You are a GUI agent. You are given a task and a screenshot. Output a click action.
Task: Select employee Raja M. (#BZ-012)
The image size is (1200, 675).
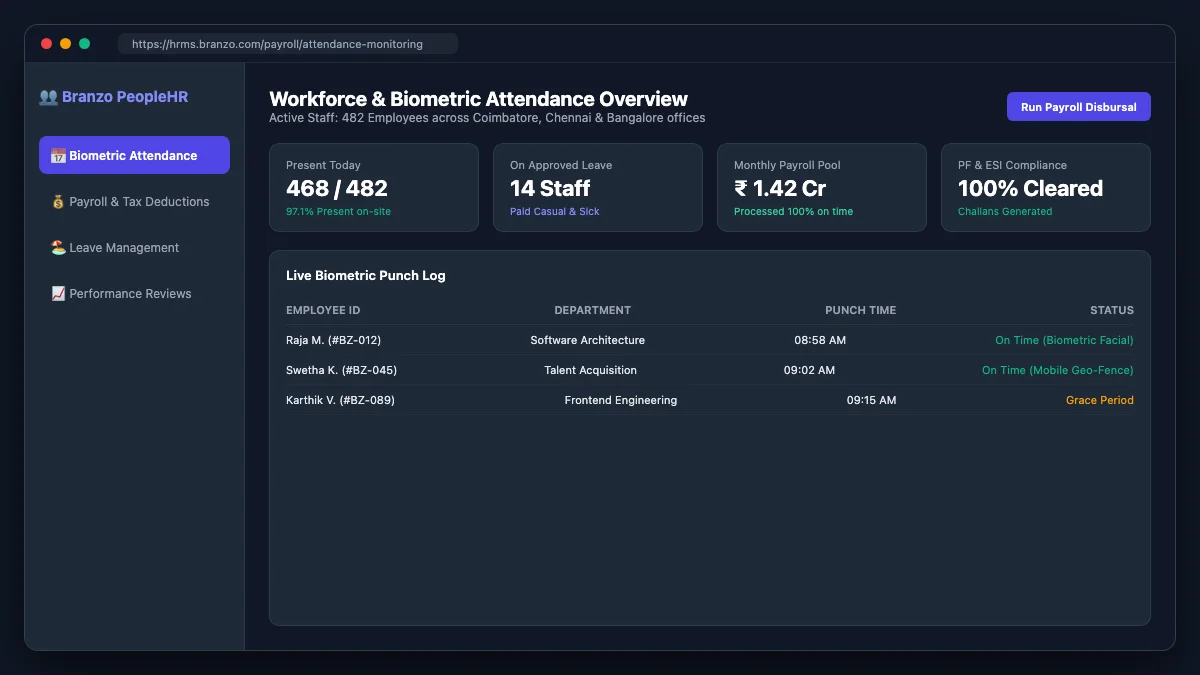tap(333, 340)
